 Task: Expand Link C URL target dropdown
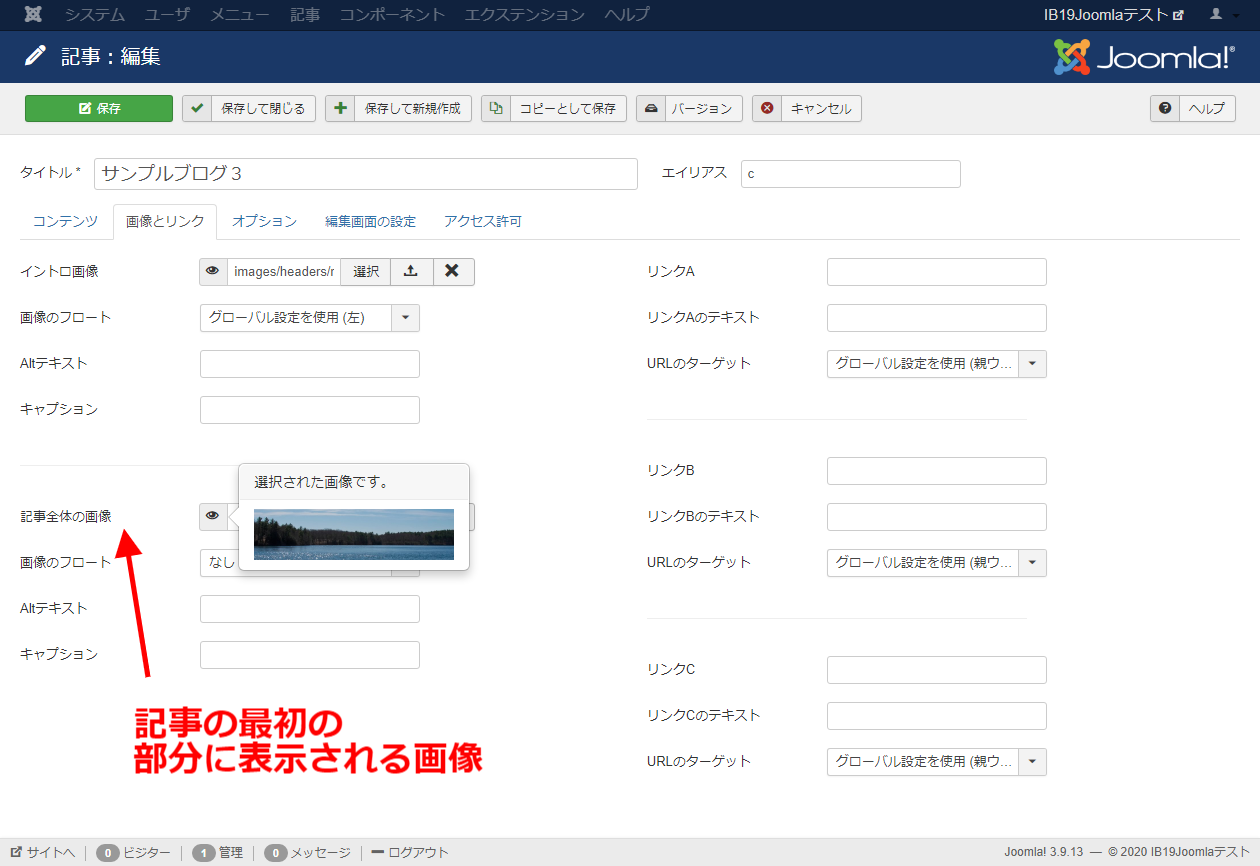[x=936, y=762]
